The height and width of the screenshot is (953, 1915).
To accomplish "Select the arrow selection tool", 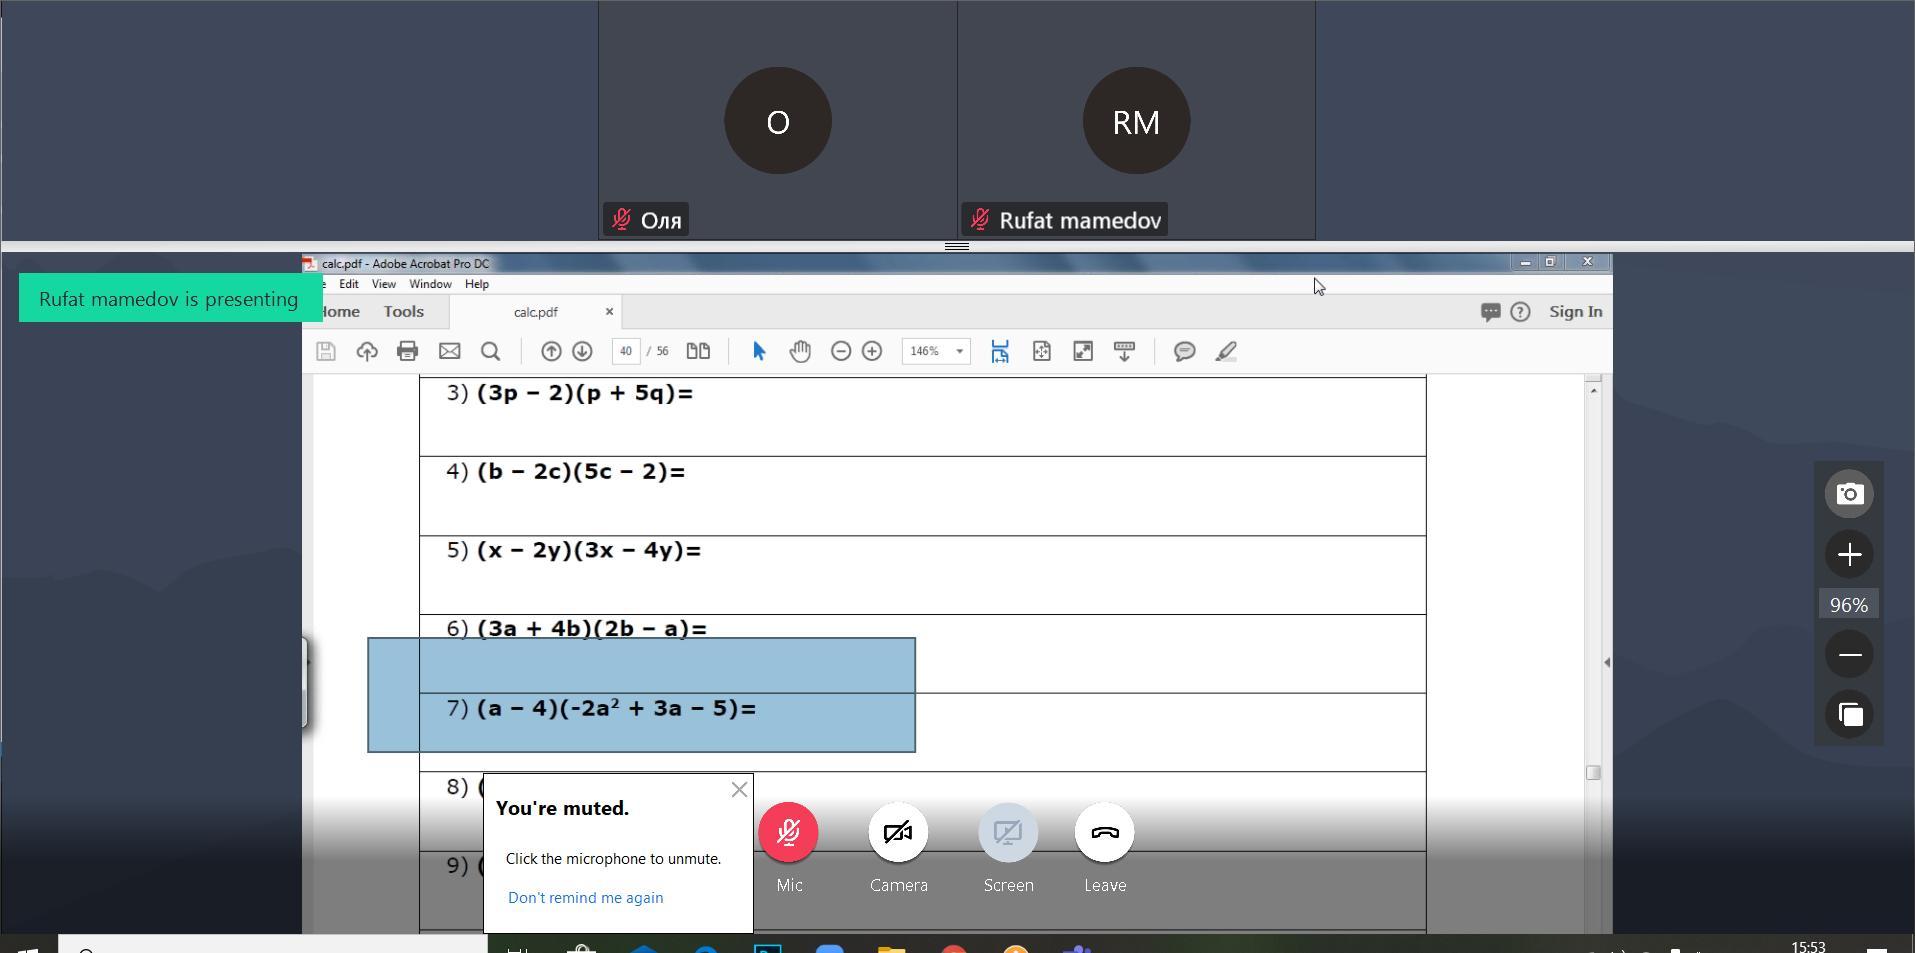I will click(758, 351).
